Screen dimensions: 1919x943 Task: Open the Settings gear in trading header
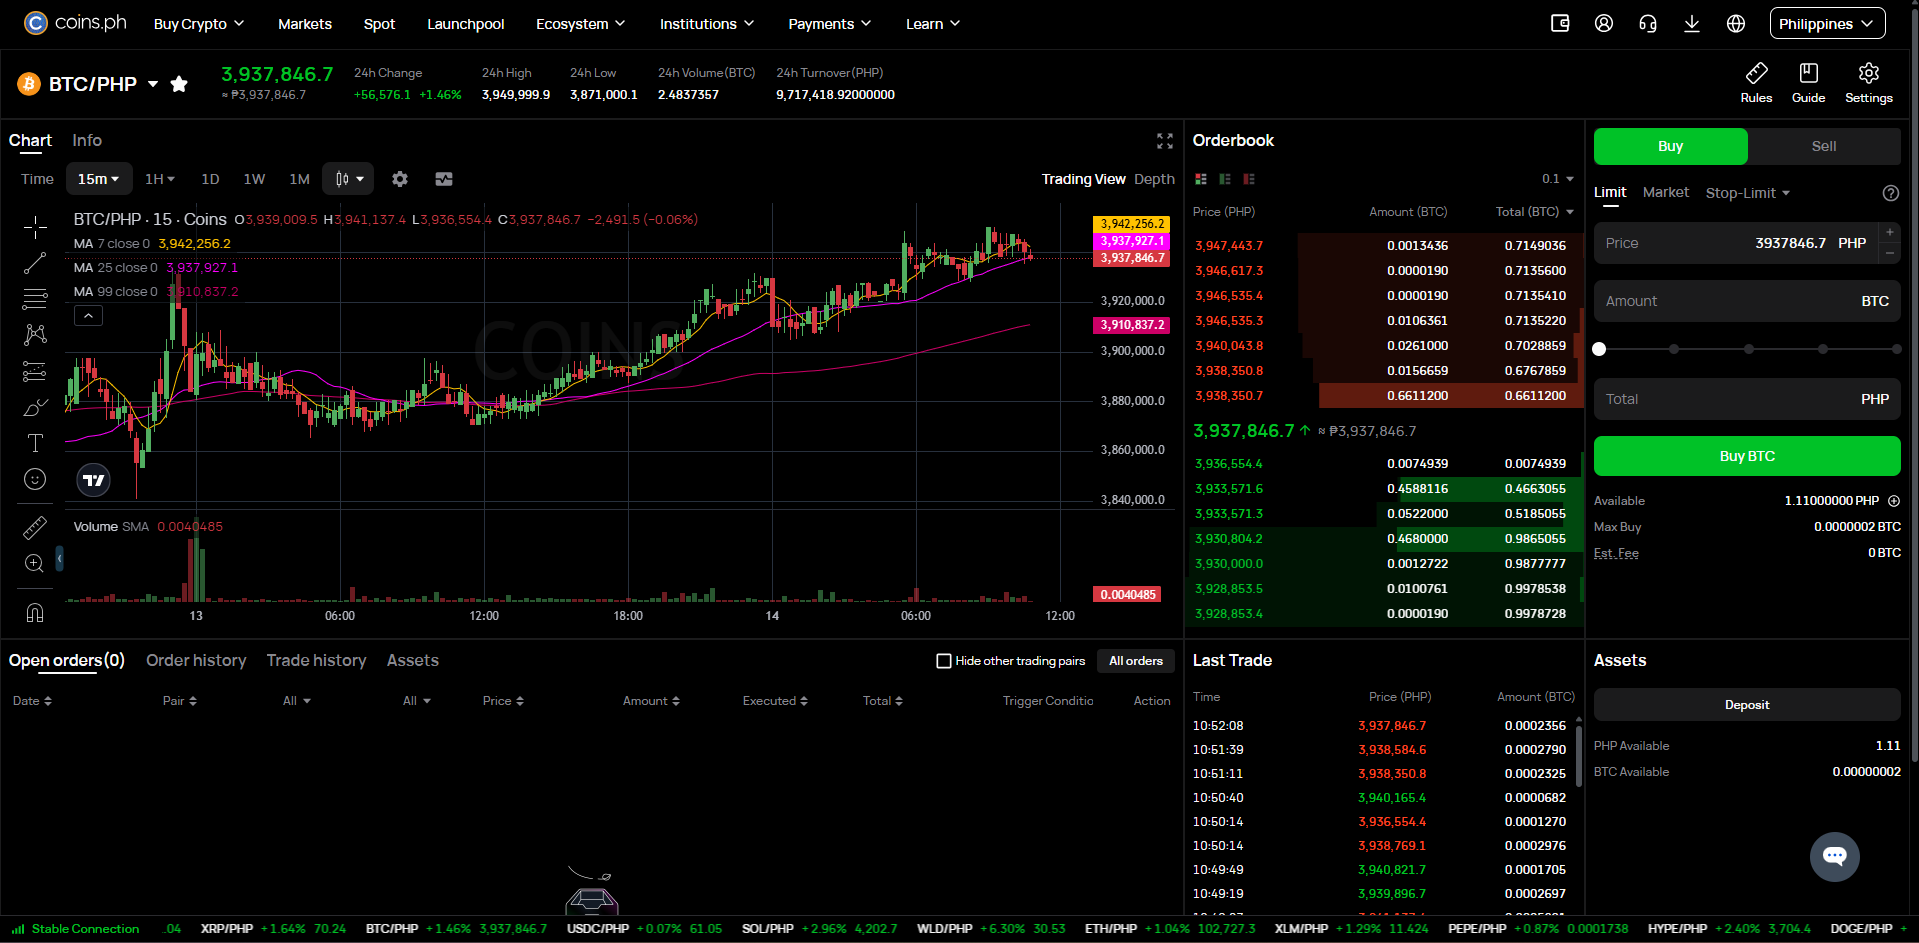(1868, 83)
